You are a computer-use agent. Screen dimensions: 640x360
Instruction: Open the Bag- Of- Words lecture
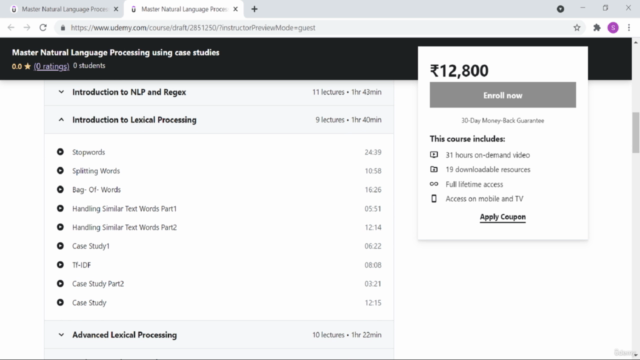click(x=96, y=190)
